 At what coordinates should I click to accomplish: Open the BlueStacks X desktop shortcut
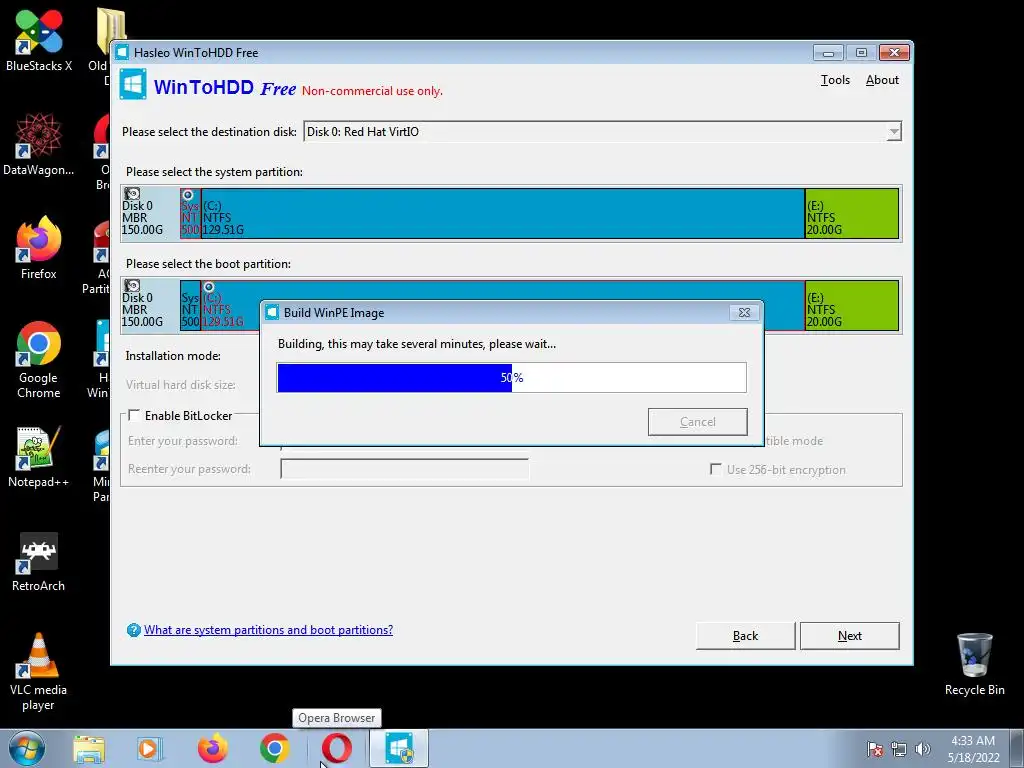[x=39, y=39]
